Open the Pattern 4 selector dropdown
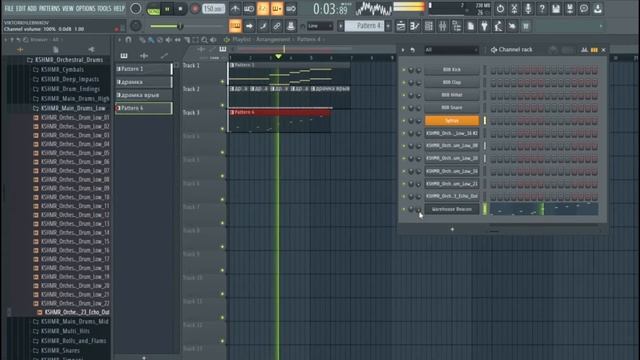640x360 pixels. point(366,26)
